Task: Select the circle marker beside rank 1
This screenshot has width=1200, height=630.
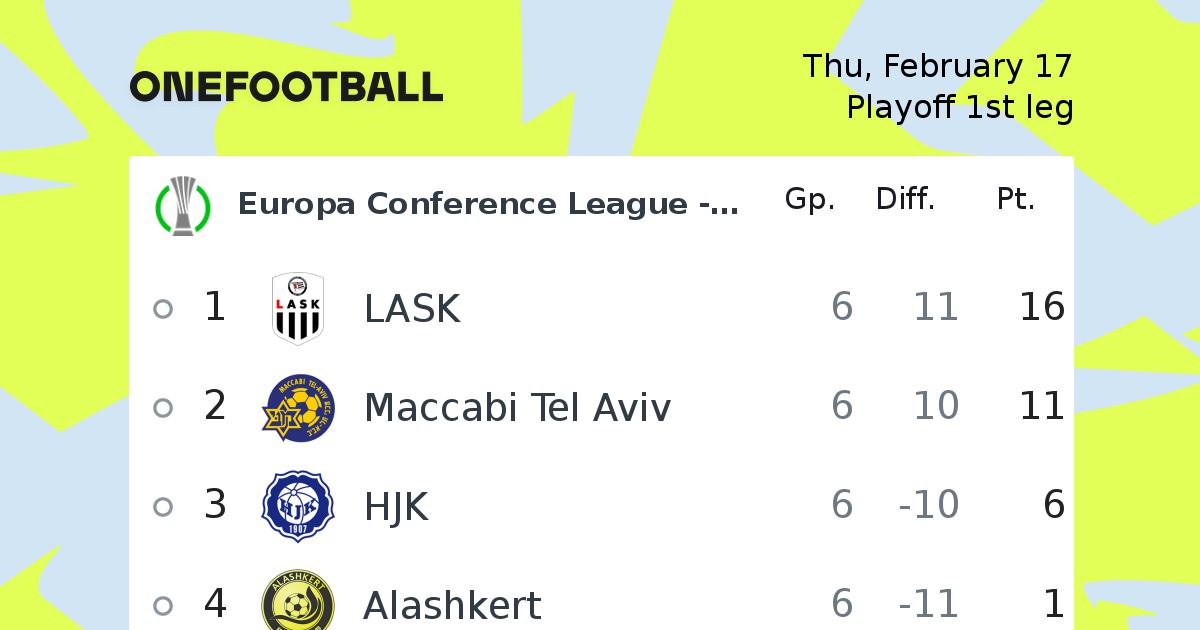Action: [x=163, y=309]
